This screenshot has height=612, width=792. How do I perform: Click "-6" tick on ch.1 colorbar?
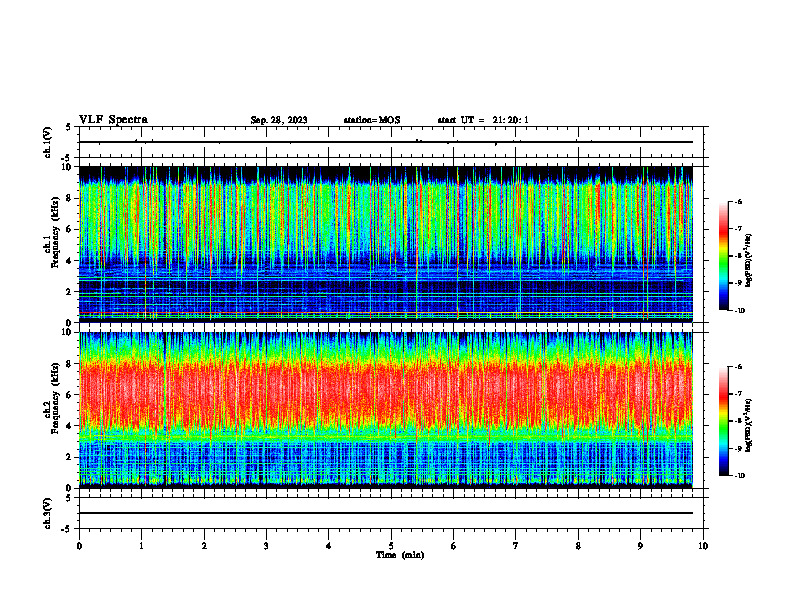[x=738, y=201]
